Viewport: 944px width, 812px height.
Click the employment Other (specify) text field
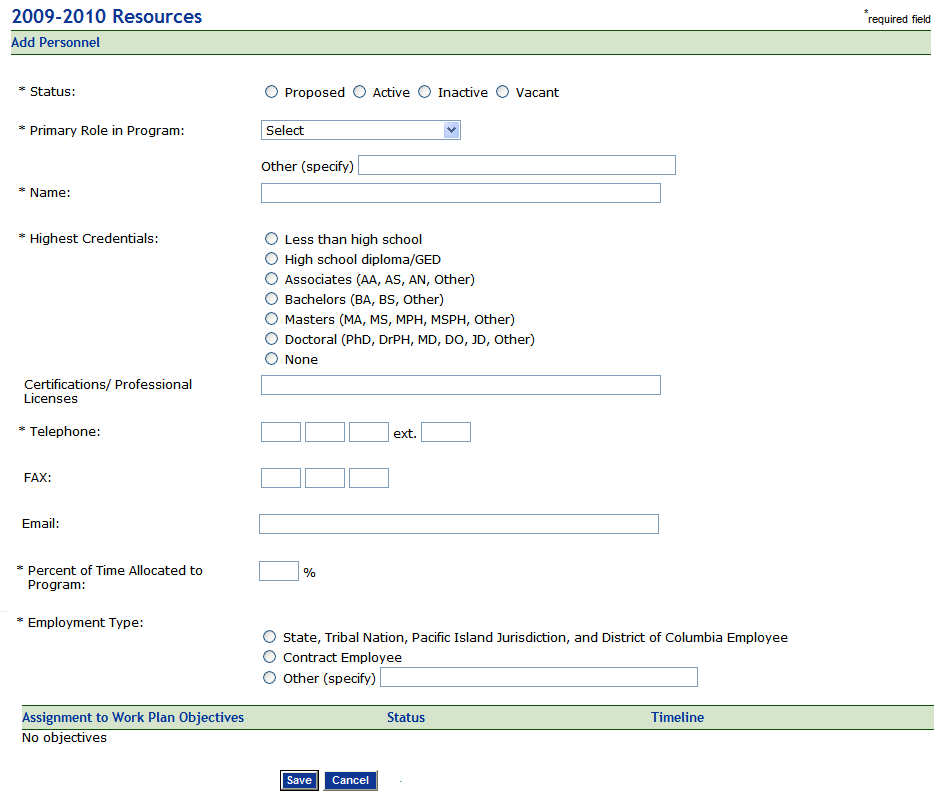539,677
